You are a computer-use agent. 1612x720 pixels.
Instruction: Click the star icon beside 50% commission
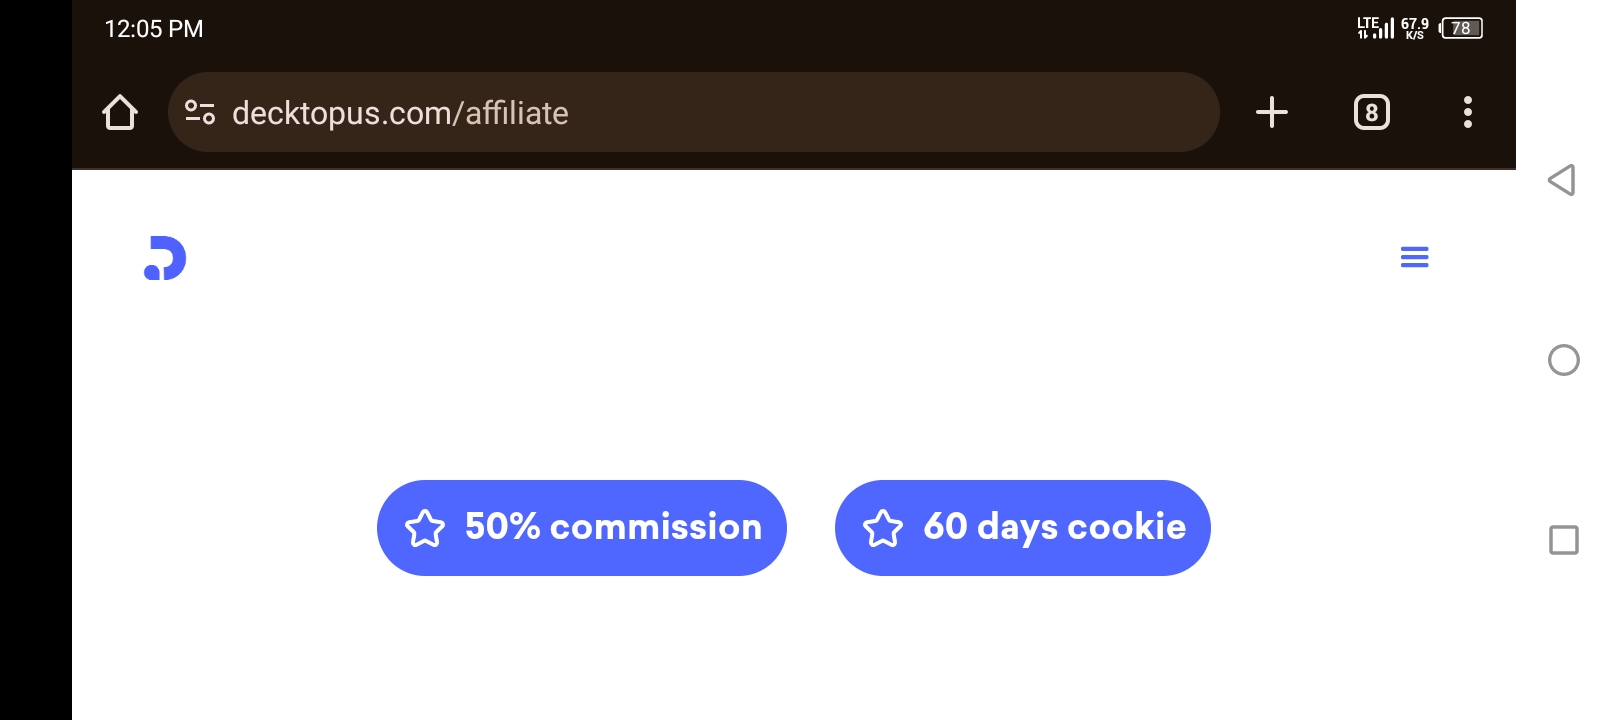(424, 528)
